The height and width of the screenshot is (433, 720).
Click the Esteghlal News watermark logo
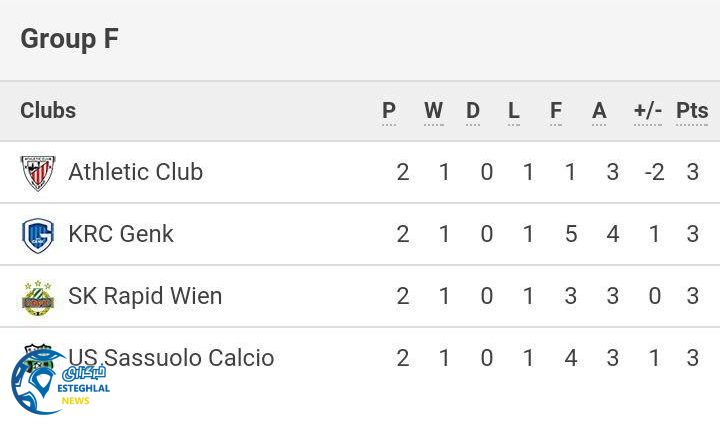click(x=60, y=383)
